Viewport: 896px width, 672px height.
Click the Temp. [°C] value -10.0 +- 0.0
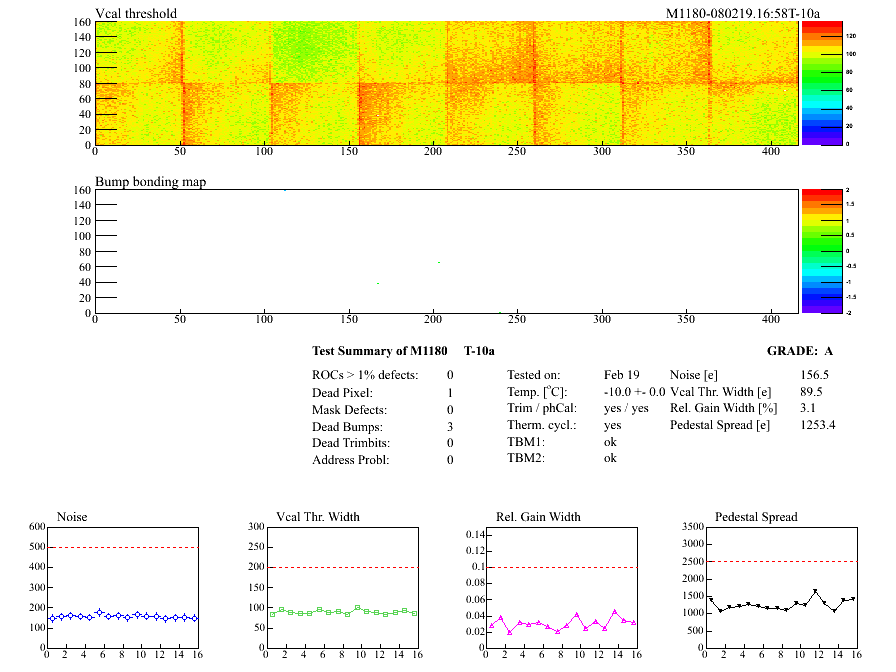[634, 392]
